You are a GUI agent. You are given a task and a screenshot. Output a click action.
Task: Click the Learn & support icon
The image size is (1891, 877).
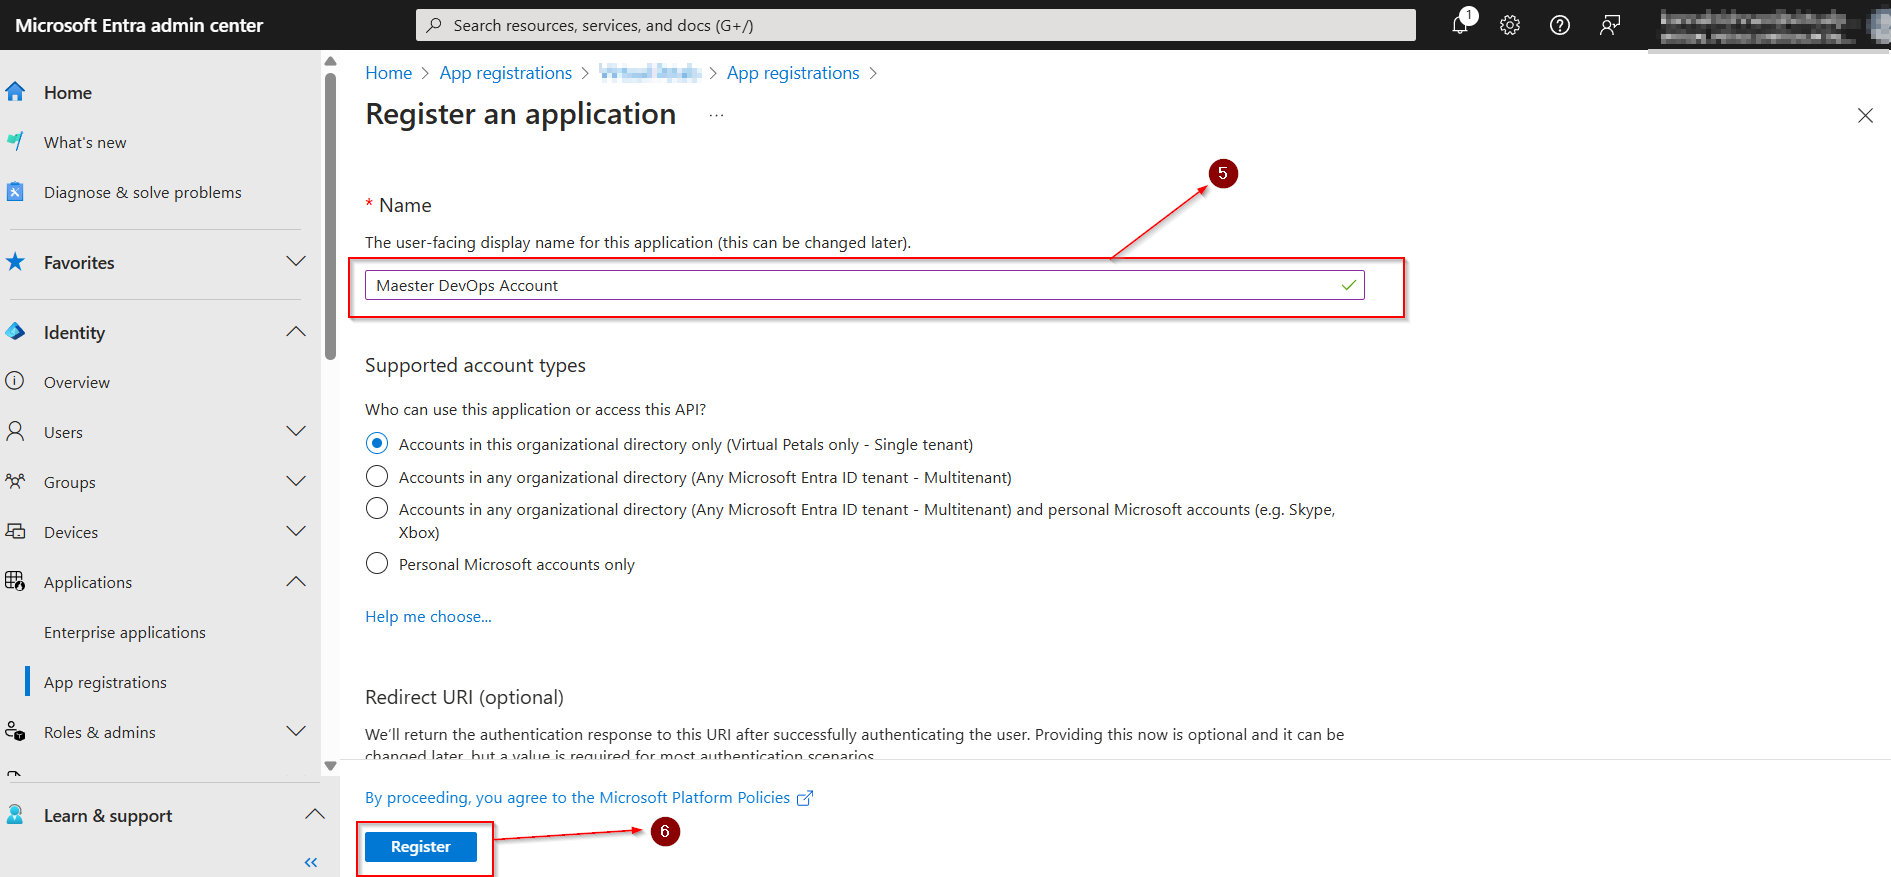coord(15,815)
